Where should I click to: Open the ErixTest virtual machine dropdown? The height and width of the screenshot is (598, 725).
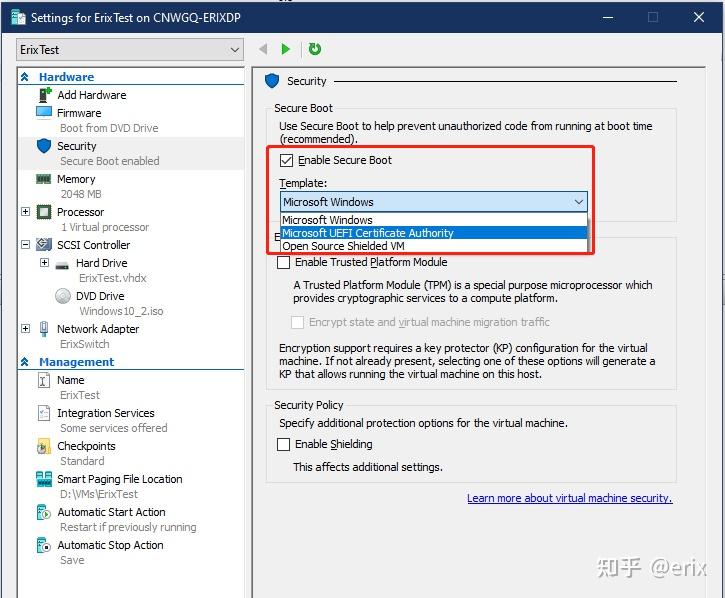tap(130, 49)
